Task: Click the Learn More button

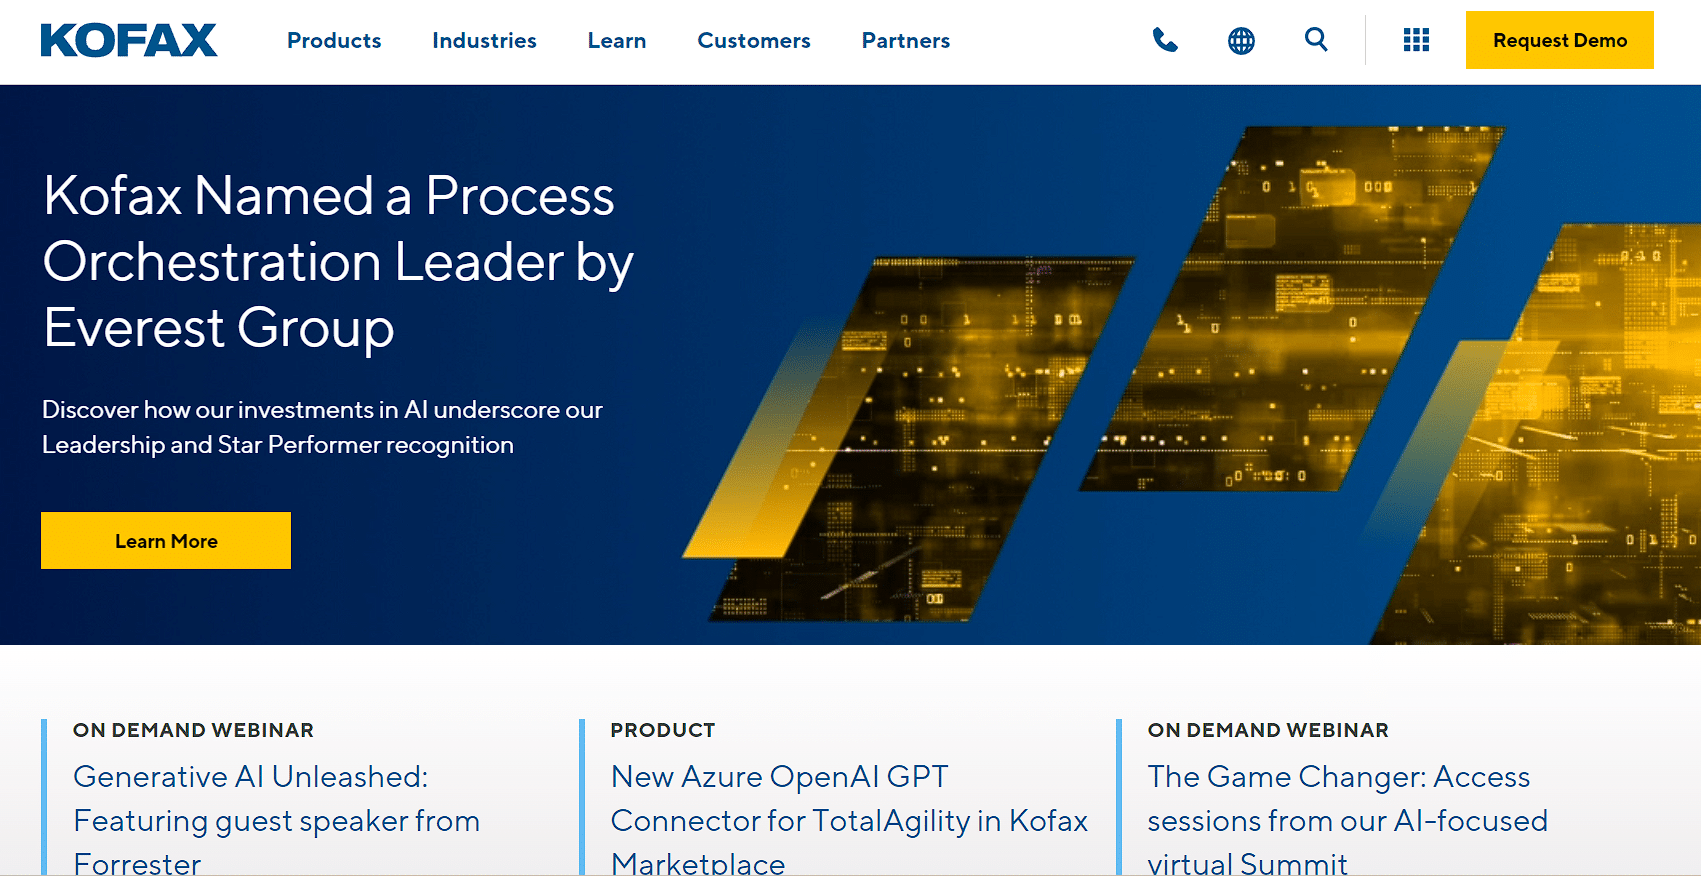Action: [x=166, y=540]
